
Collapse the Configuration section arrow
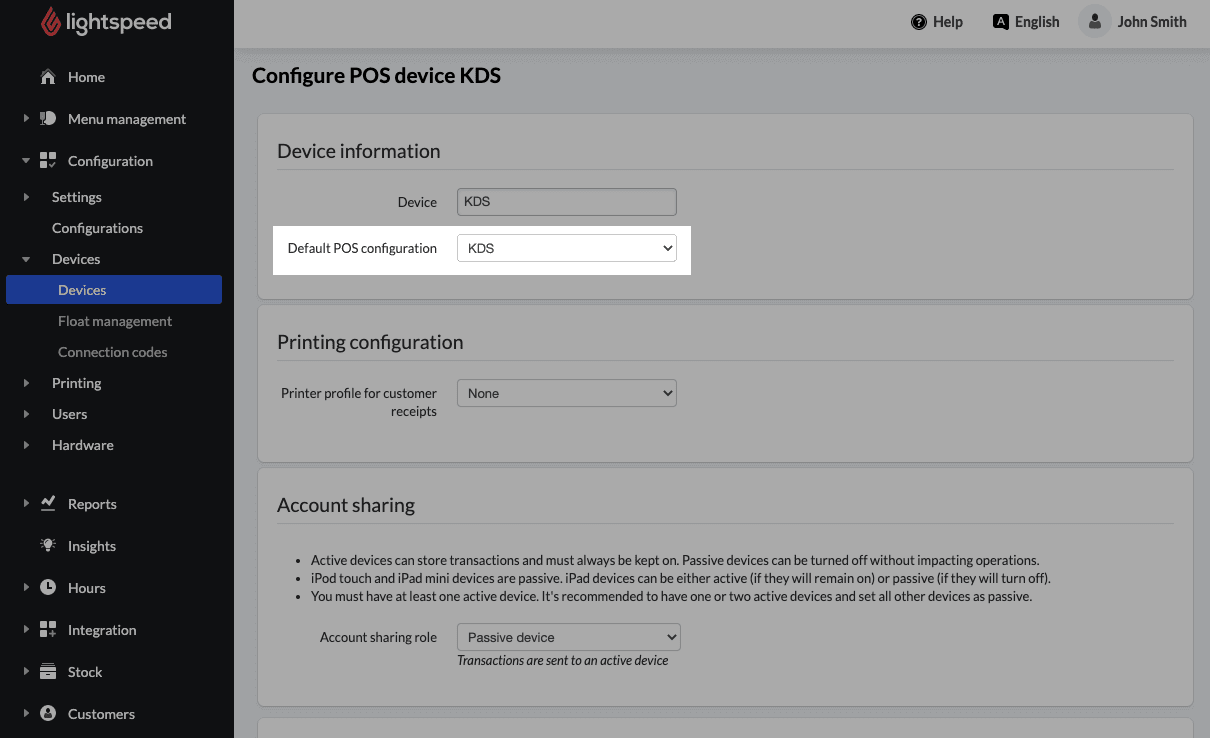click(26, 161)
